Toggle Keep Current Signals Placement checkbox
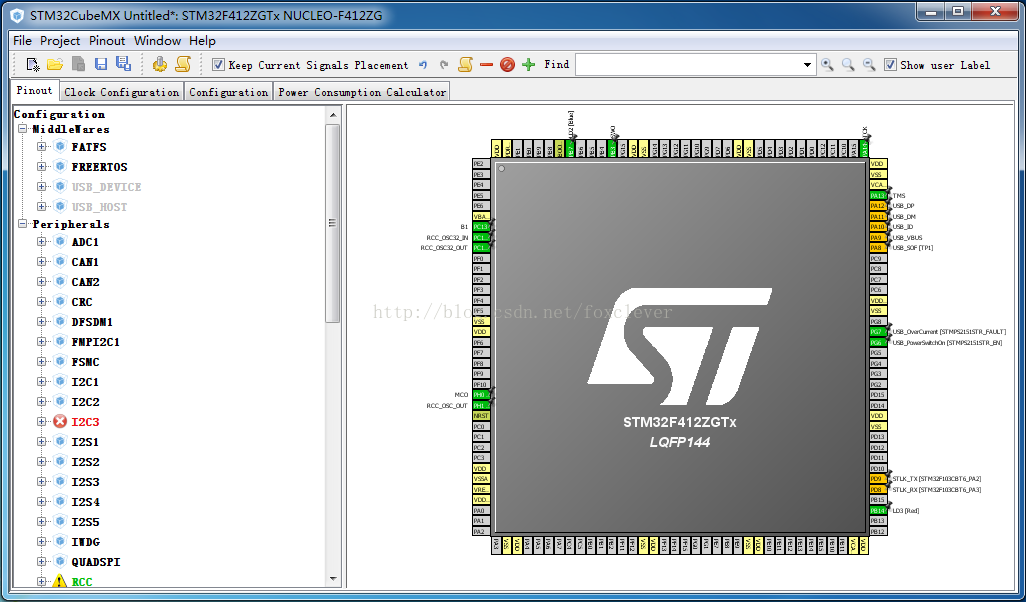 coord(219,64)
